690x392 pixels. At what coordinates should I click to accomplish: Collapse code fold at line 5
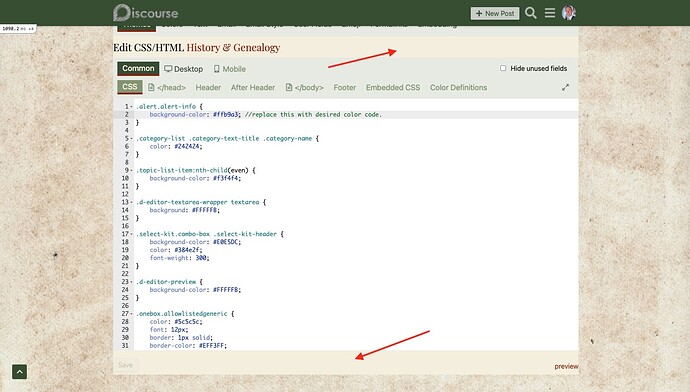[x=131, y=139]
